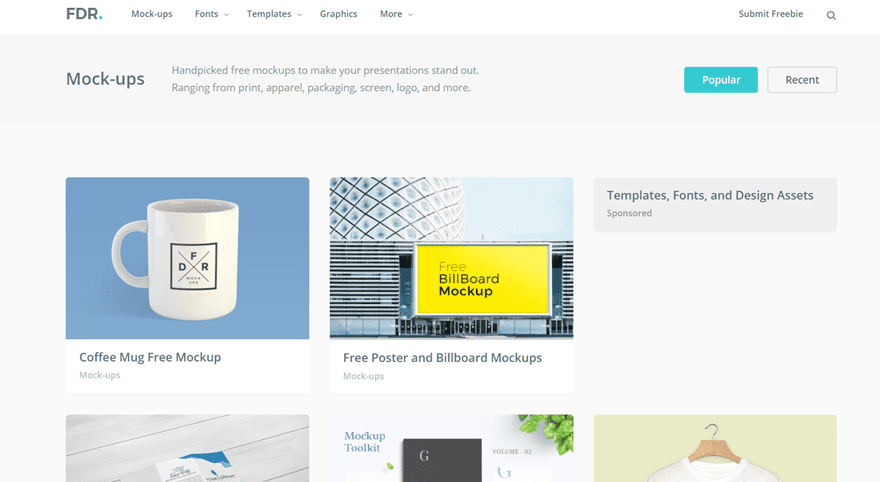
Task: Open the coffee mug mockup image
Action: tap(187, 258)
